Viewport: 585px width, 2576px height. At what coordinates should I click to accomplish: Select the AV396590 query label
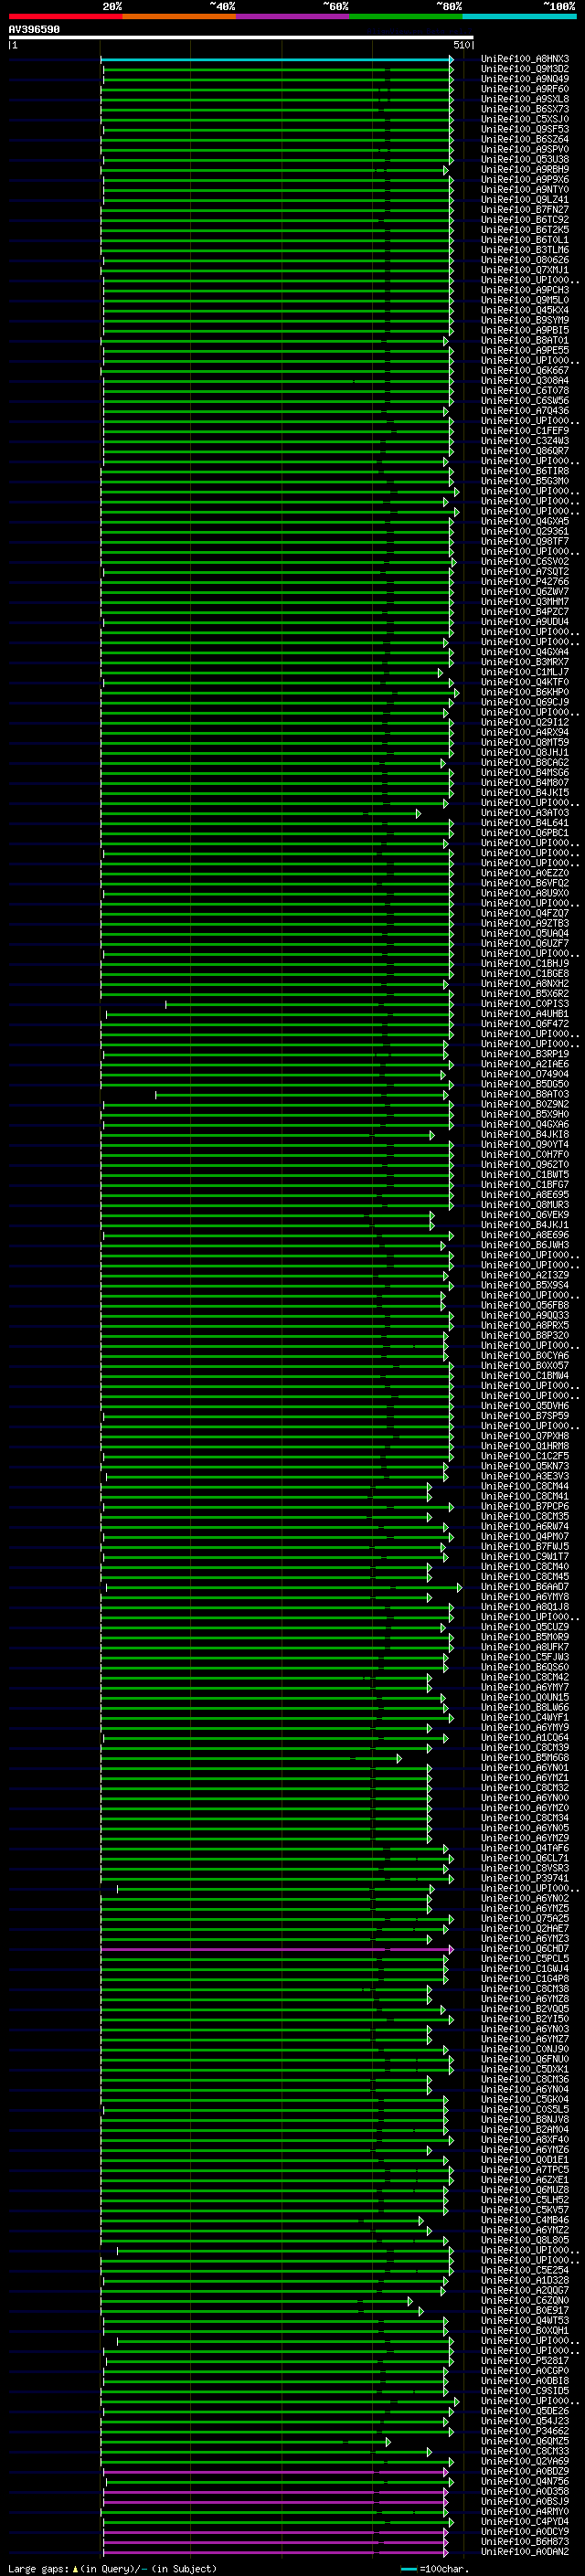coord(34,29)
